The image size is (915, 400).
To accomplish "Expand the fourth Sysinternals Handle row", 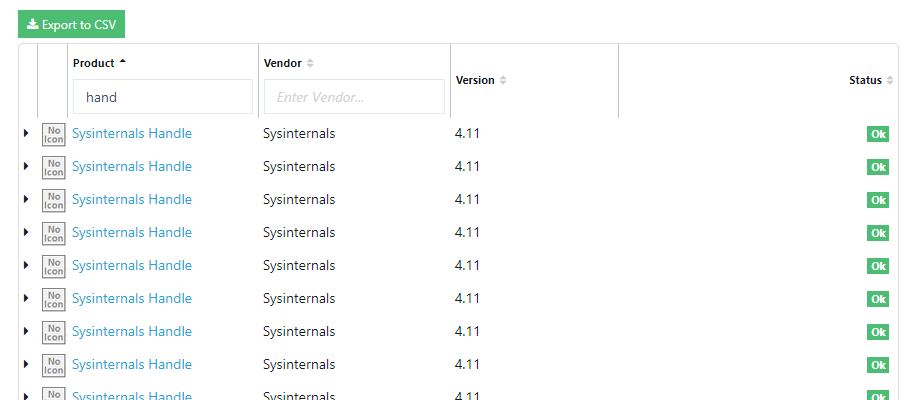I will point(26,232).
